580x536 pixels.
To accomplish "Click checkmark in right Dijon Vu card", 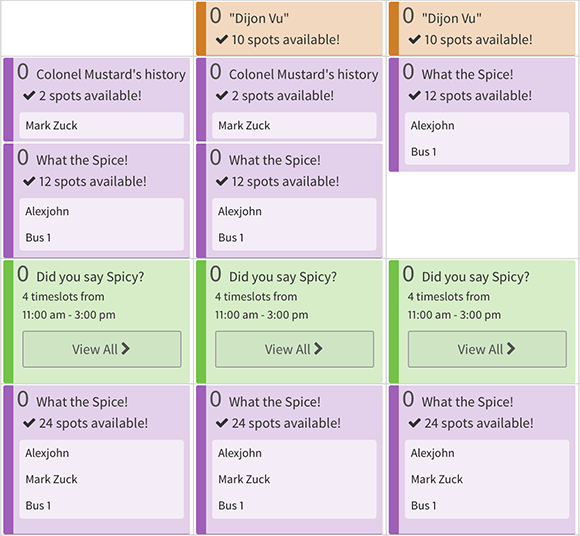I will (x=414, y=40).
